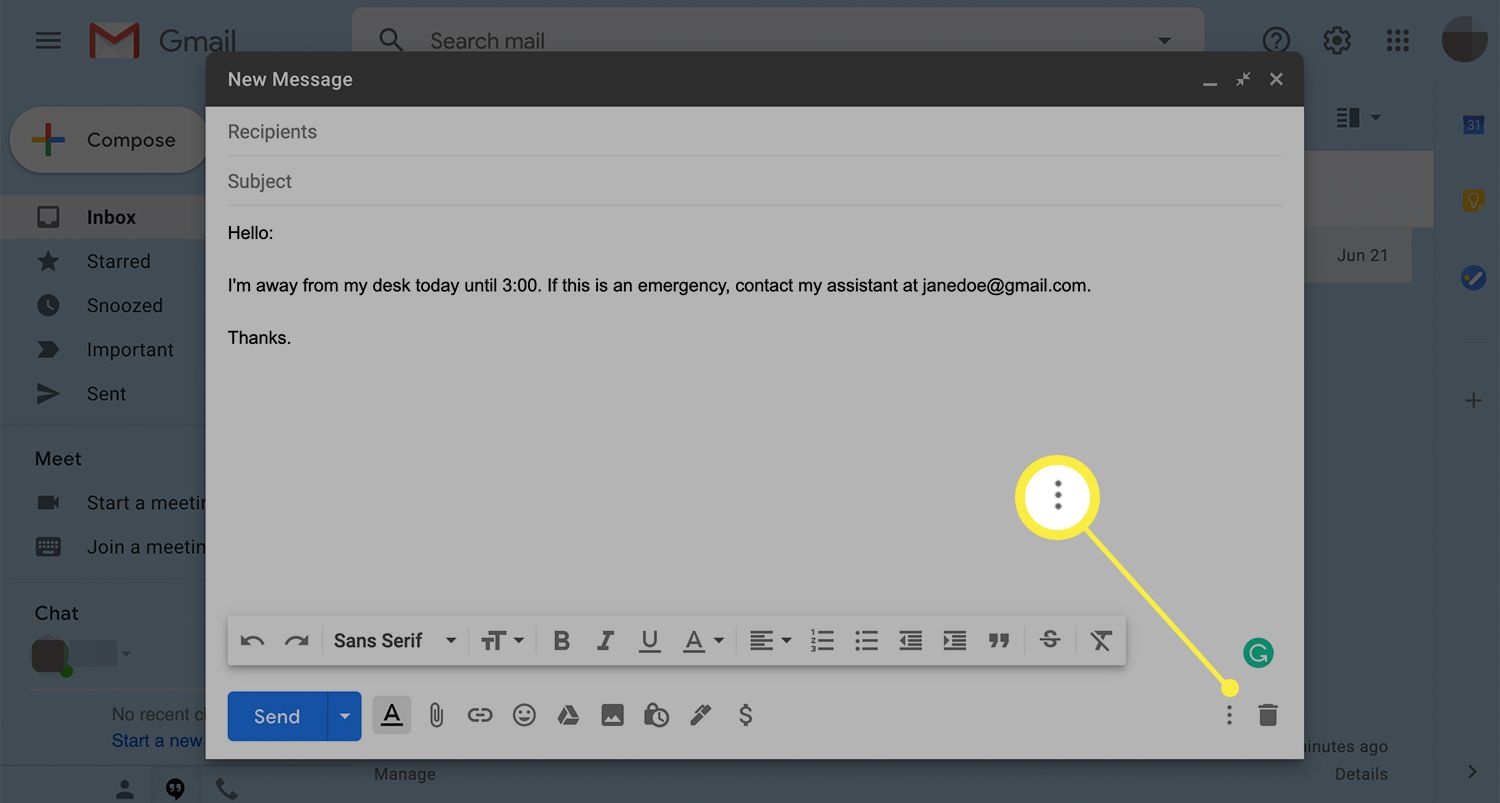Open the Support help icon
Image resolution: width=1500 pixels, height=803 pixels.
(x=1276, y=41)
